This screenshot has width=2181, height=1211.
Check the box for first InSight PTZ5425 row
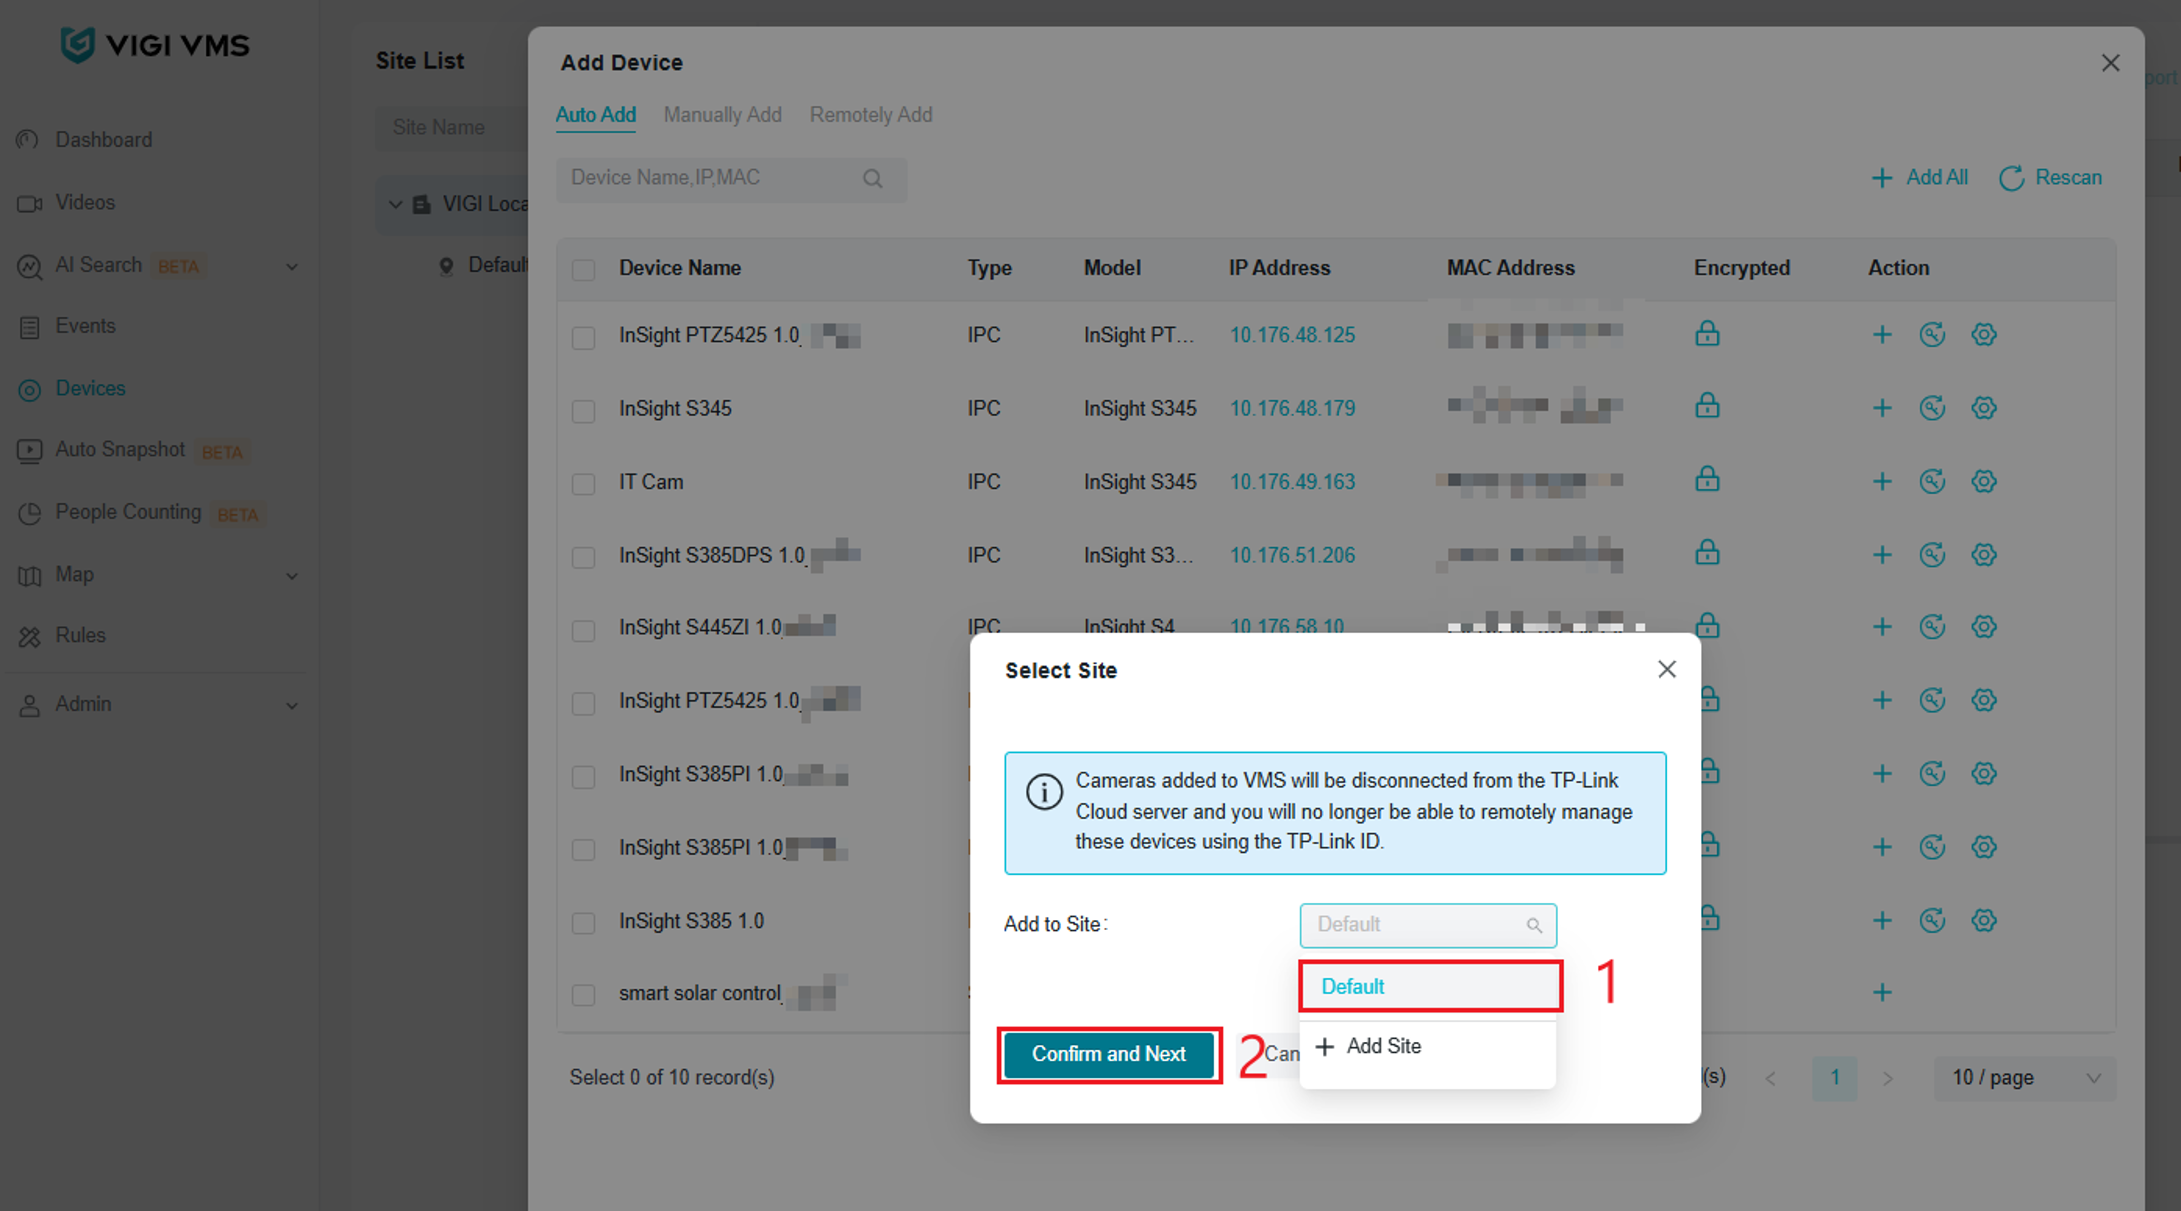pyautogui.click(x=583, y=338)
